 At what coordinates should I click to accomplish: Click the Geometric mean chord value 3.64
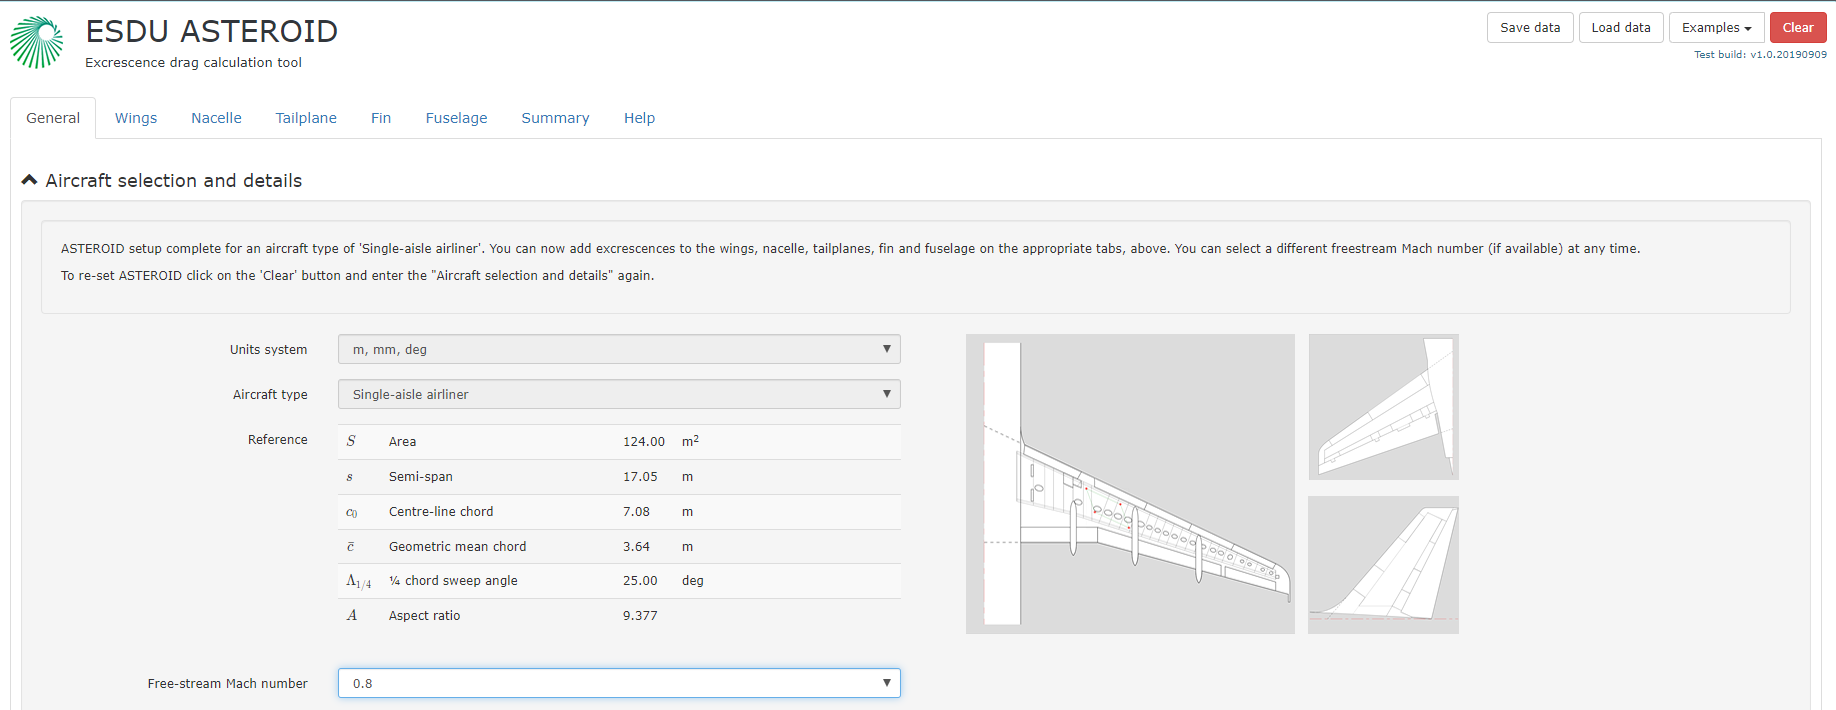(636, 547)
